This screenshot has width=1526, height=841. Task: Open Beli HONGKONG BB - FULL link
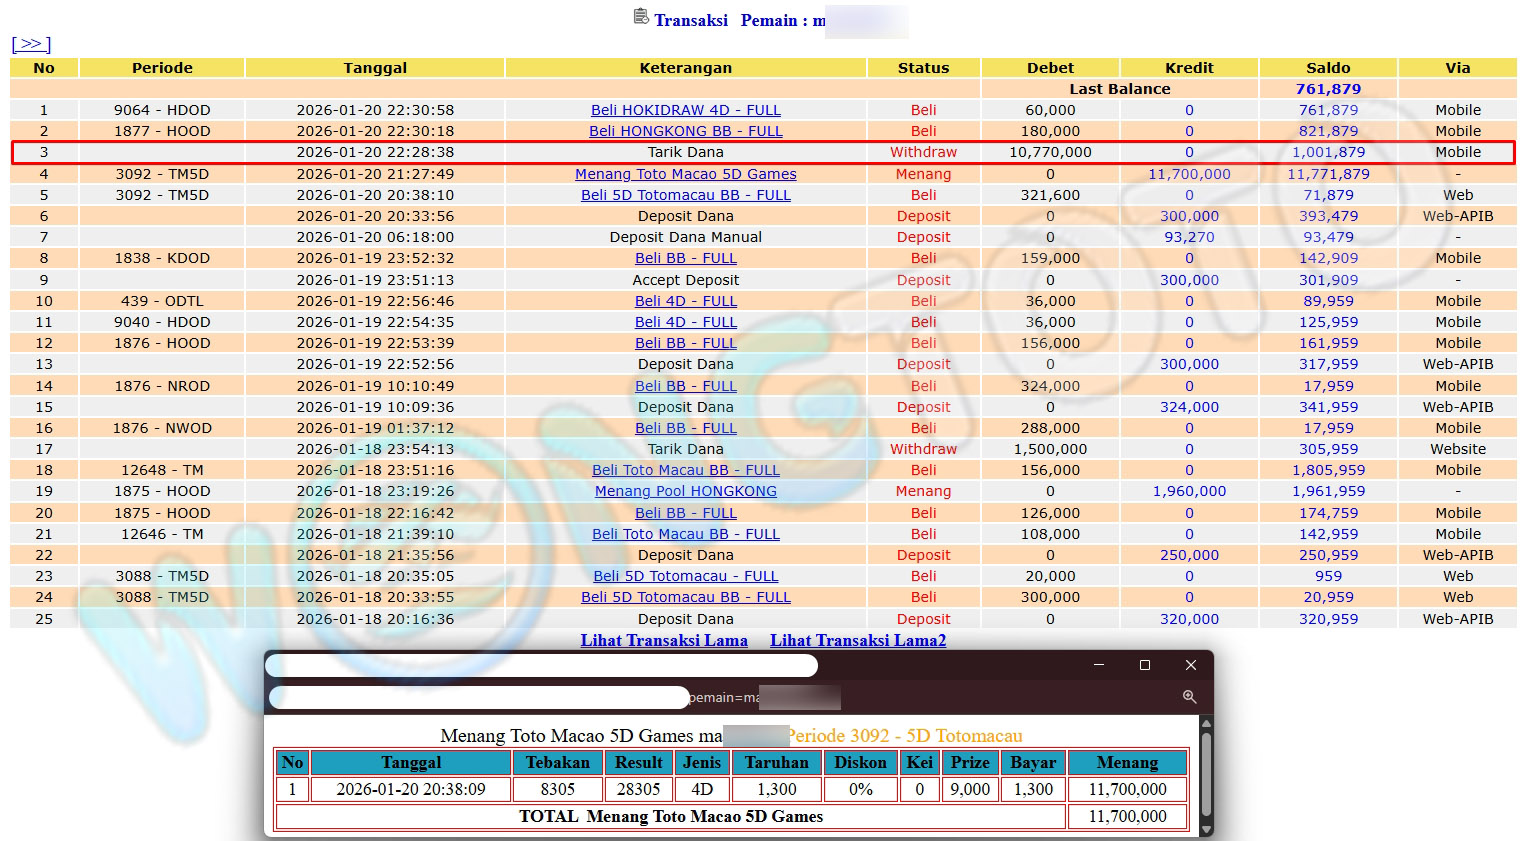click(685, 131)
